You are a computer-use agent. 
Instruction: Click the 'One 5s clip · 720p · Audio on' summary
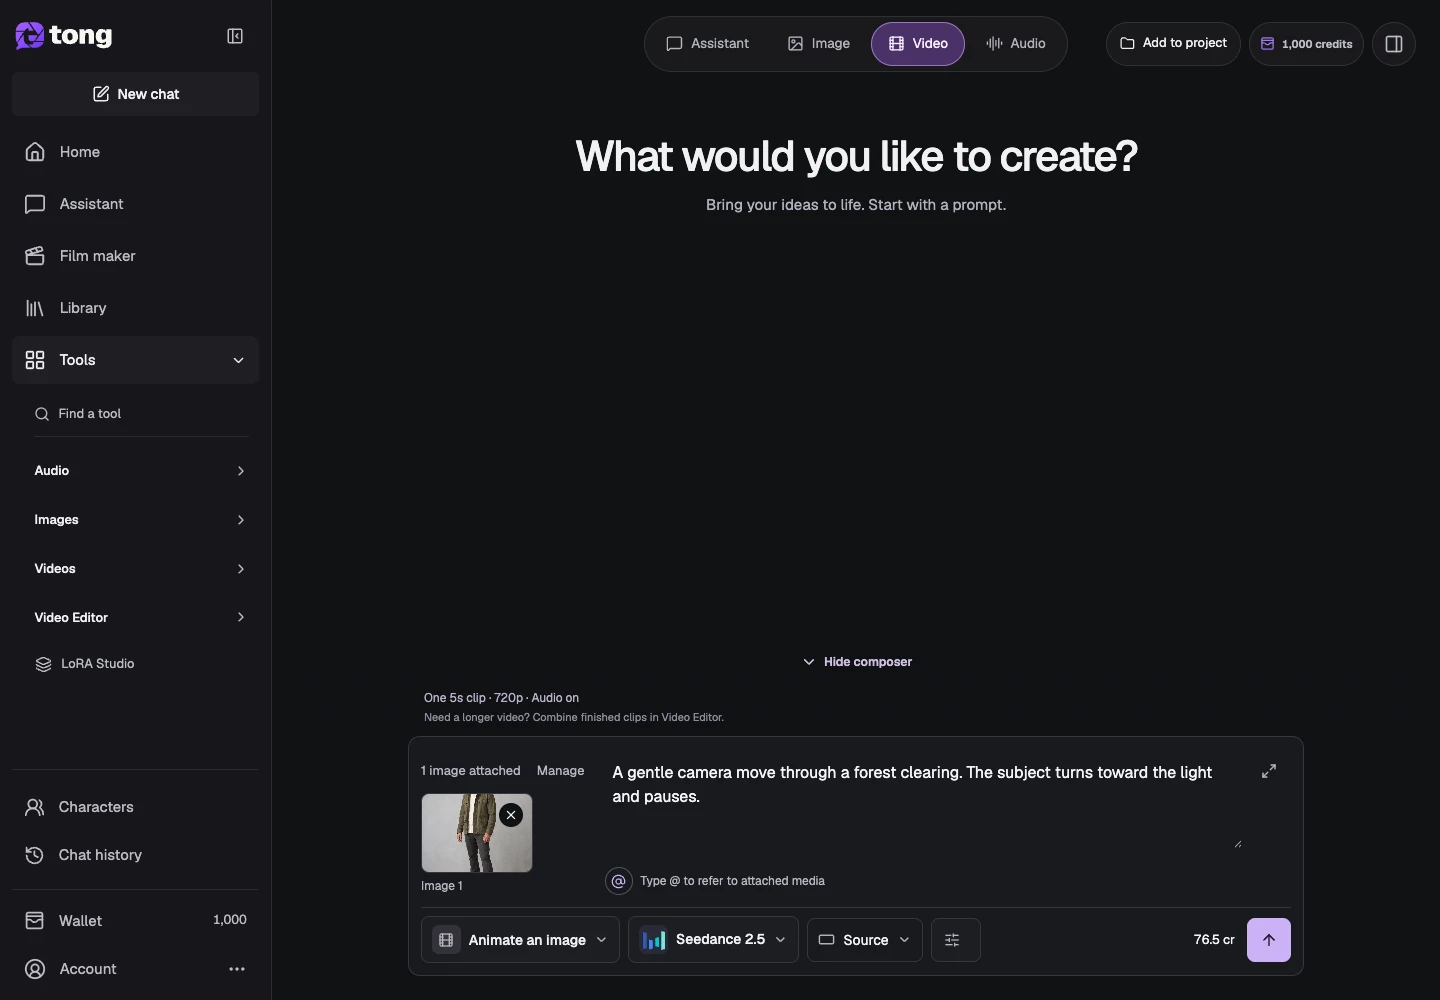tap(501, 698)
